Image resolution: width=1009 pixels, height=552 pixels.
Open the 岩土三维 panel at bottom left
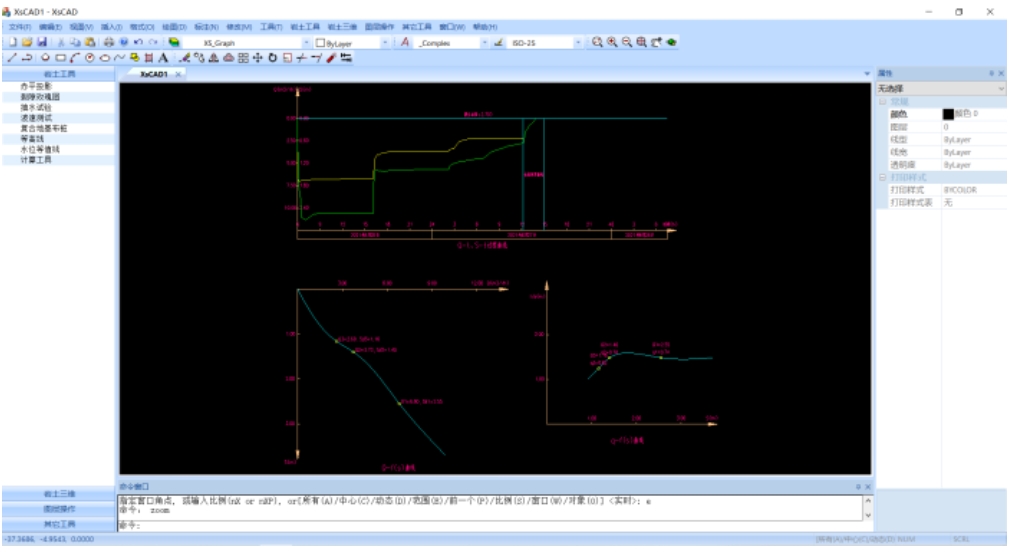point(59,494)
